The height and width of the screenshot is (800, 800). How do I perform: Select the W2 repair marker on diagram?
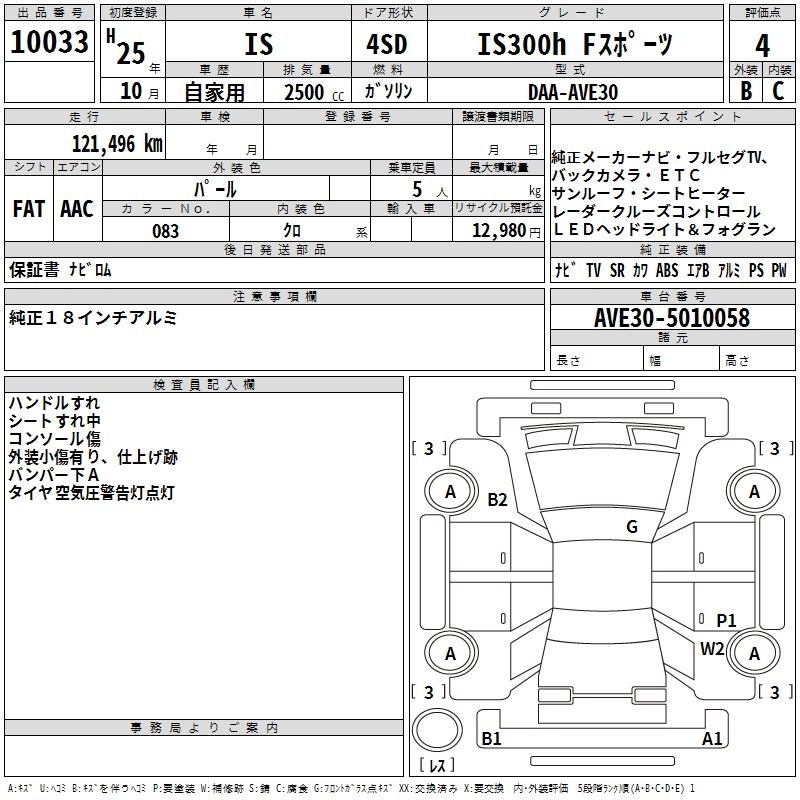[x=712, y=648]
